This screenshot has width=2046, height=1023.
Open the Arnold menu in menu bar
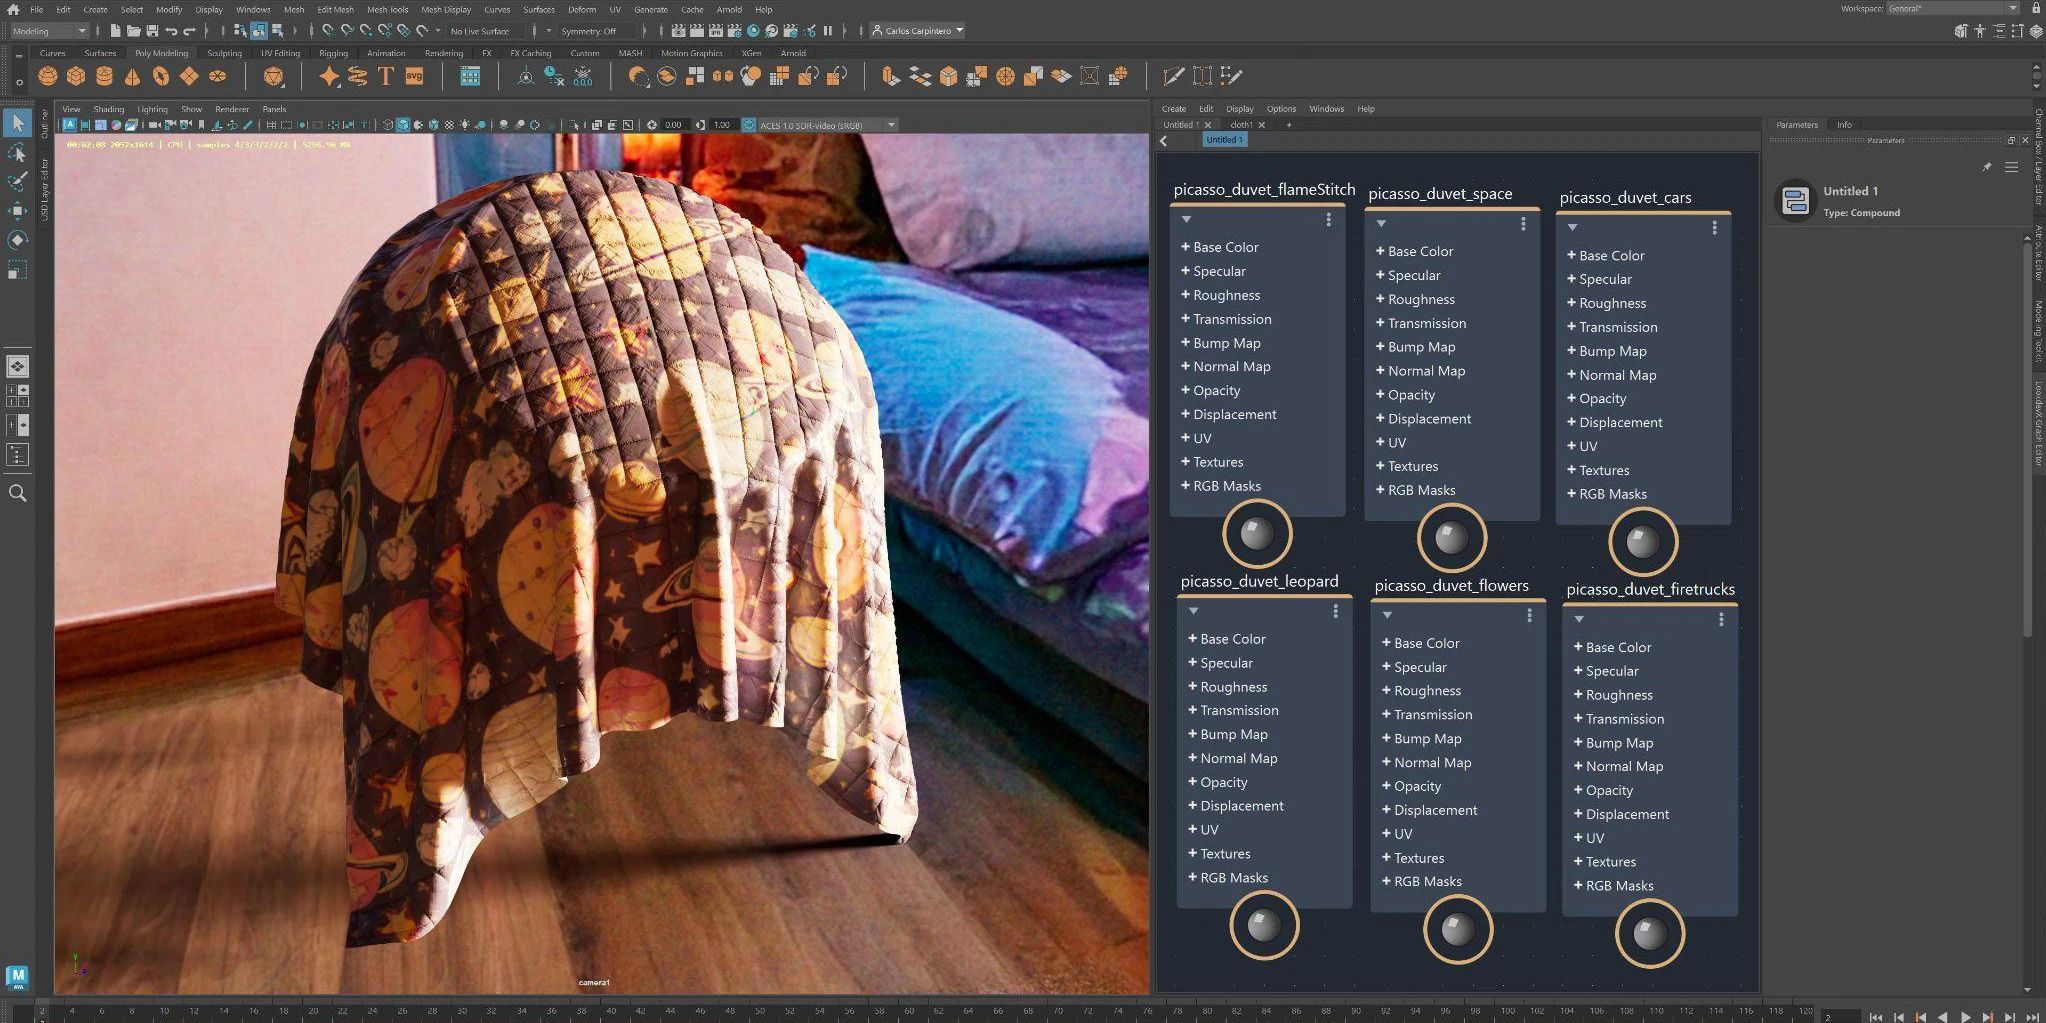point(729,9)
